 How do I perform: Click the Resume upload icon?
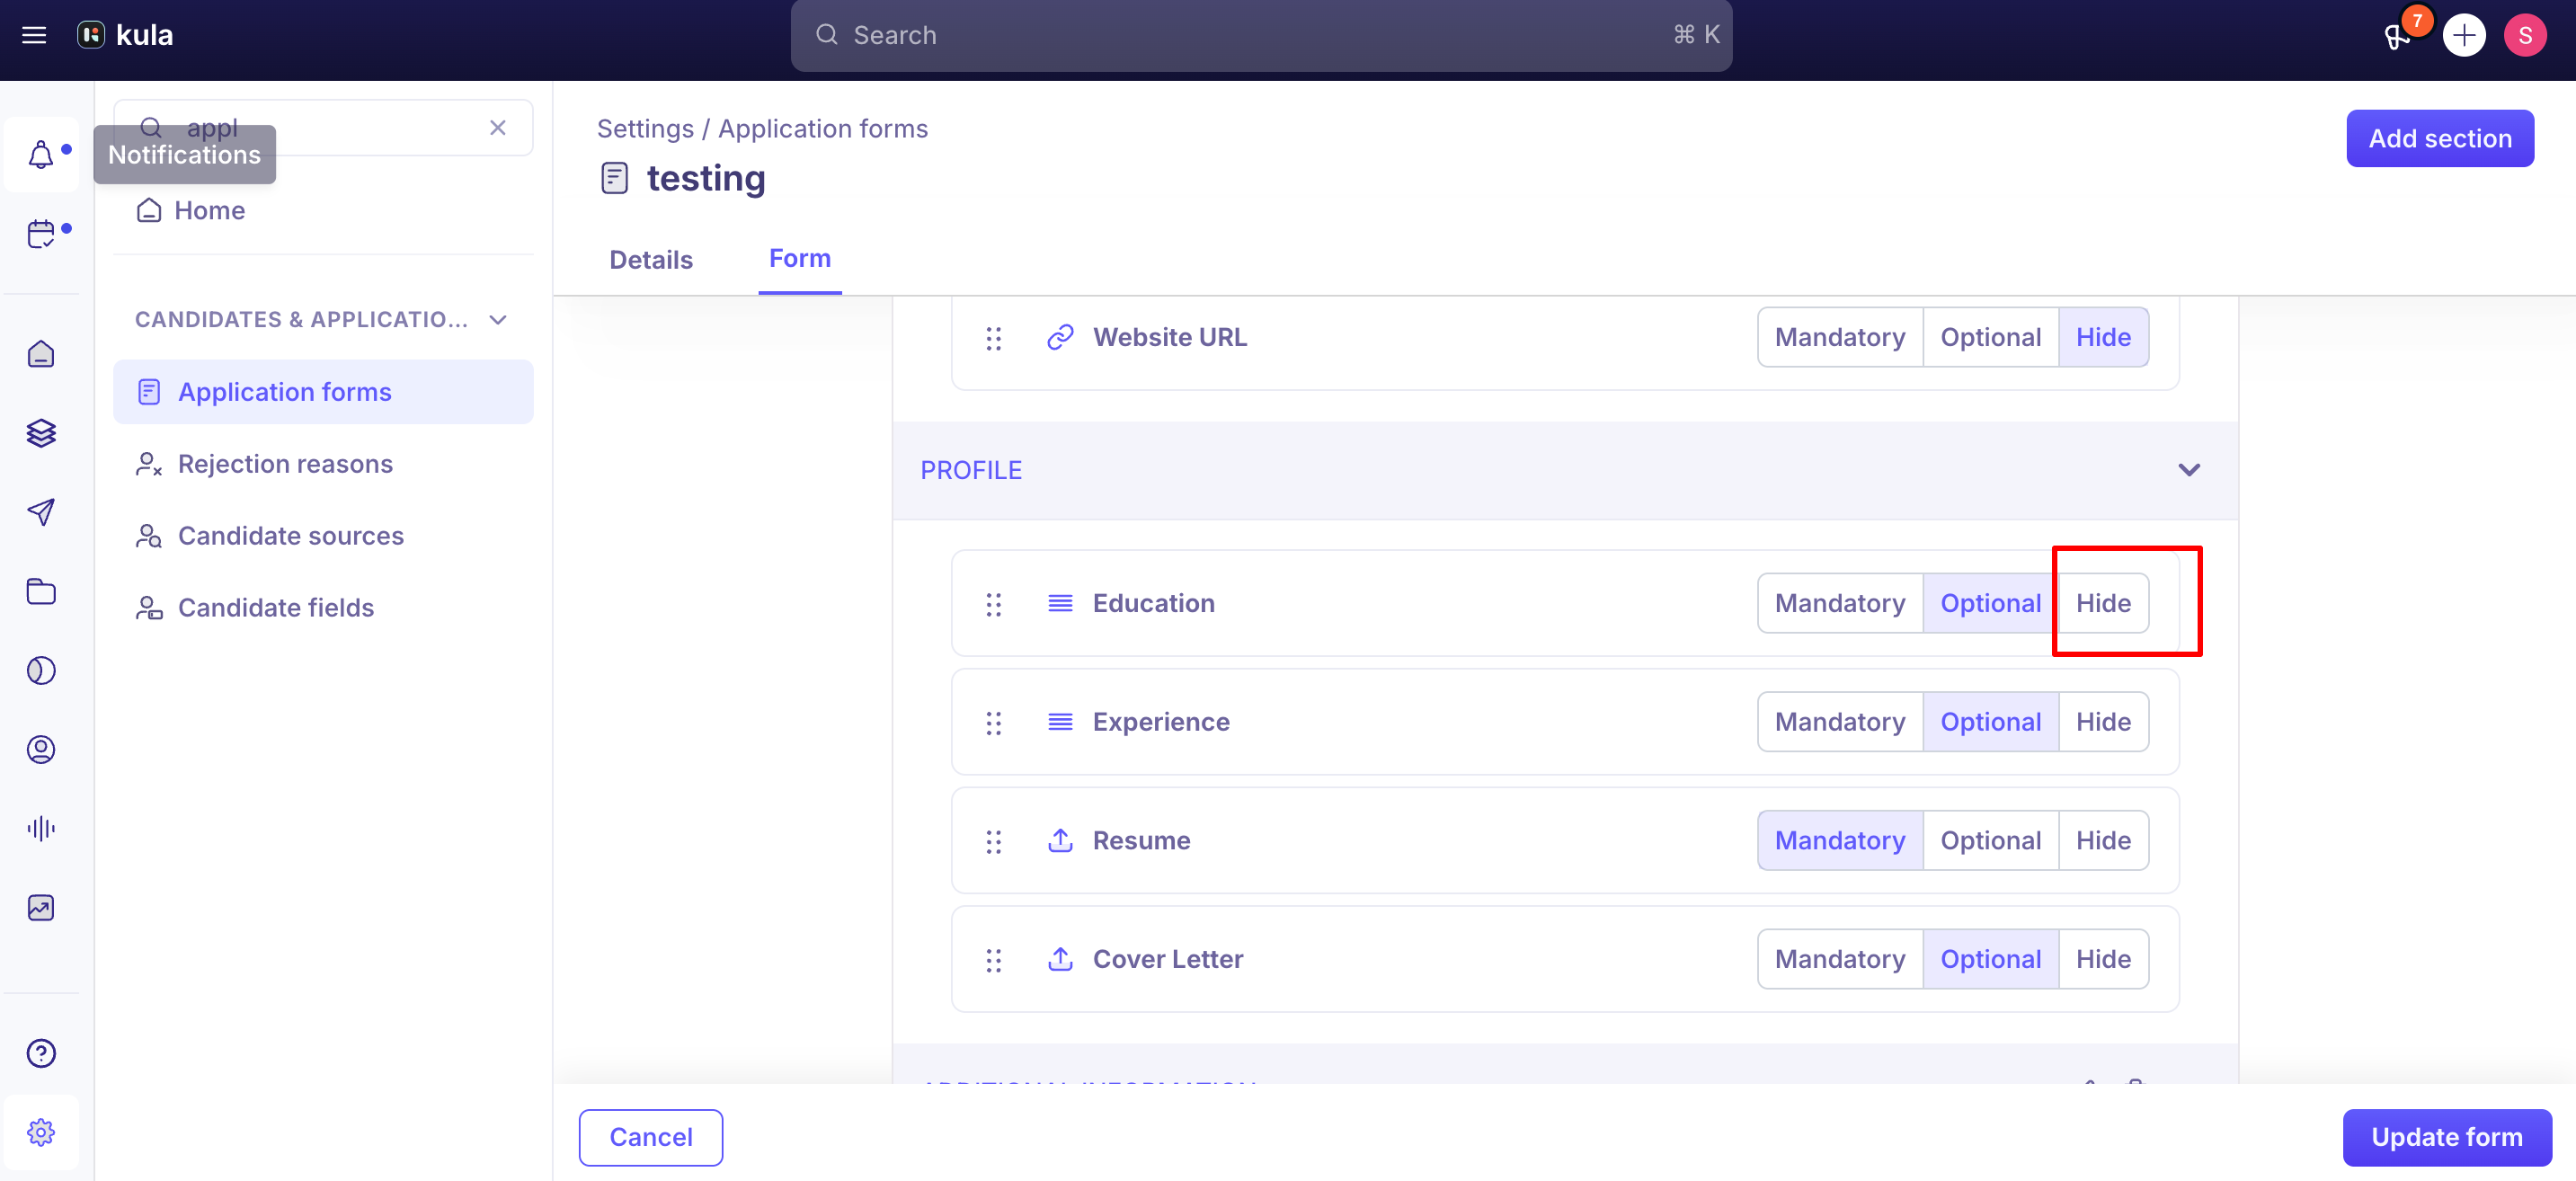pos(1060,840)
